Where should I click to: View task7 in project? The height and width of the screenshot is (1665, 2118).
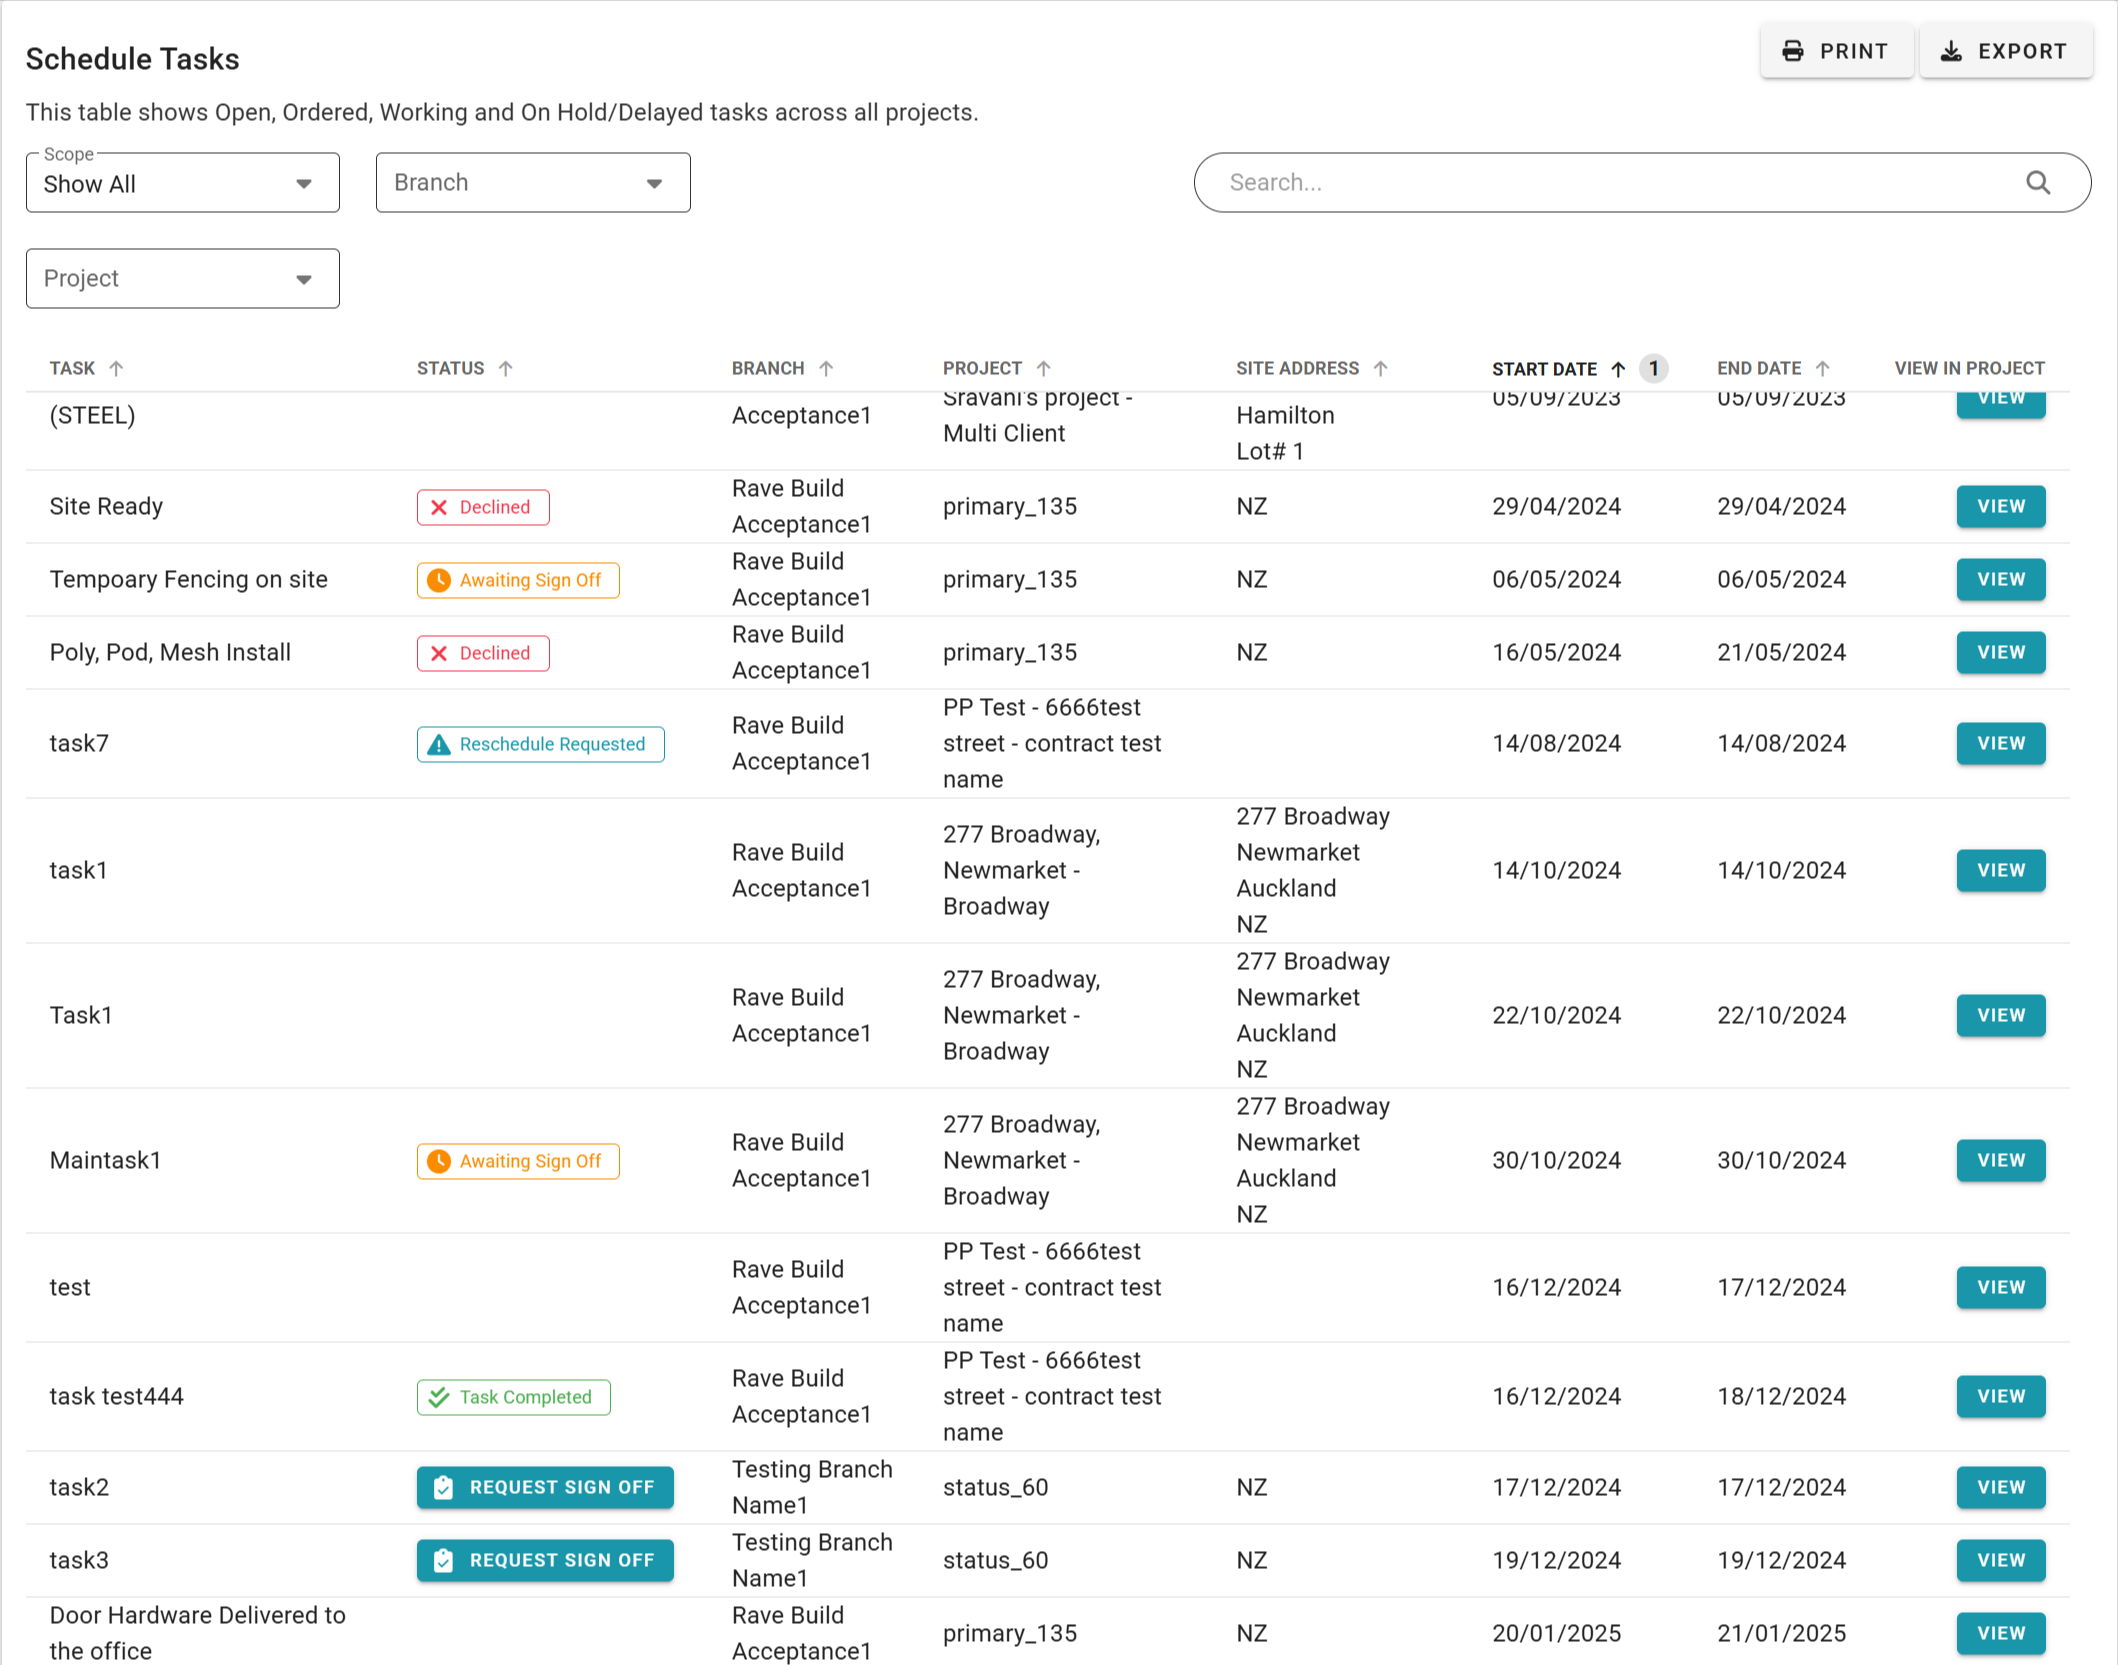[x=2001, y=743]
